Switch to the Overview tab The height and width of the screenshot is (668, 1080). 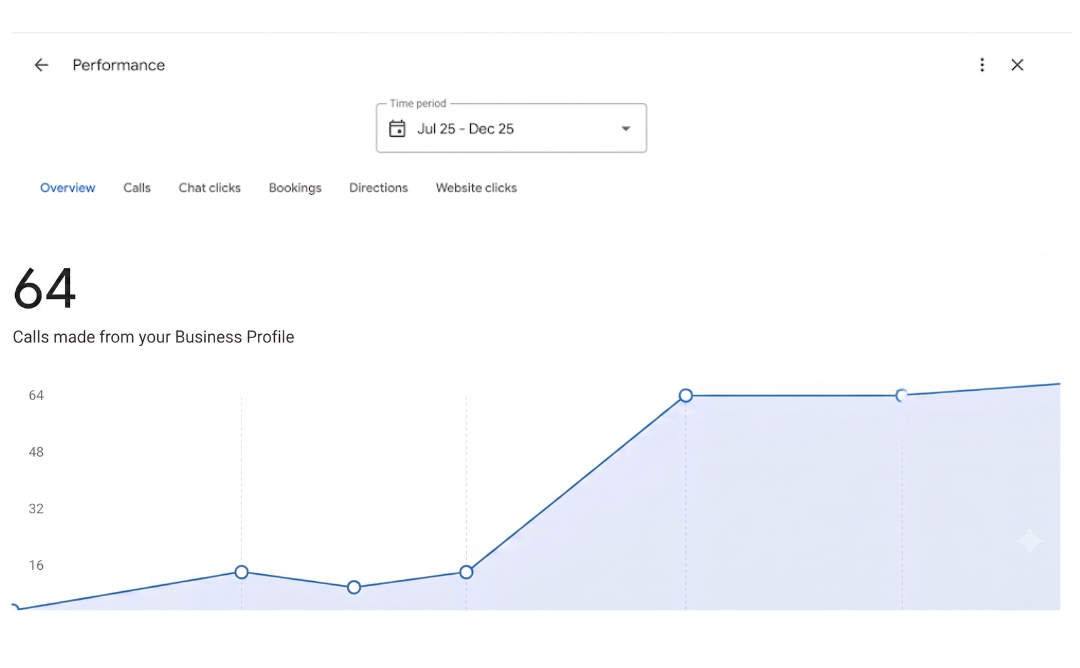(x=68, y=188)
